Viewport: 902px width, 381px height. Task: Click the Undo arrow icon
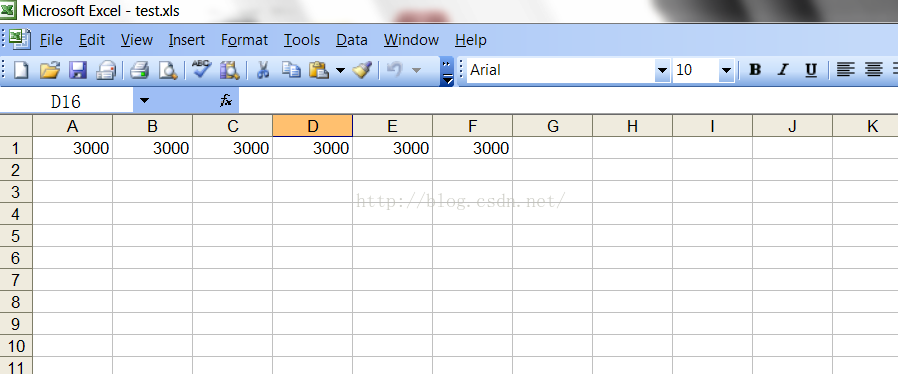[395, 70]
